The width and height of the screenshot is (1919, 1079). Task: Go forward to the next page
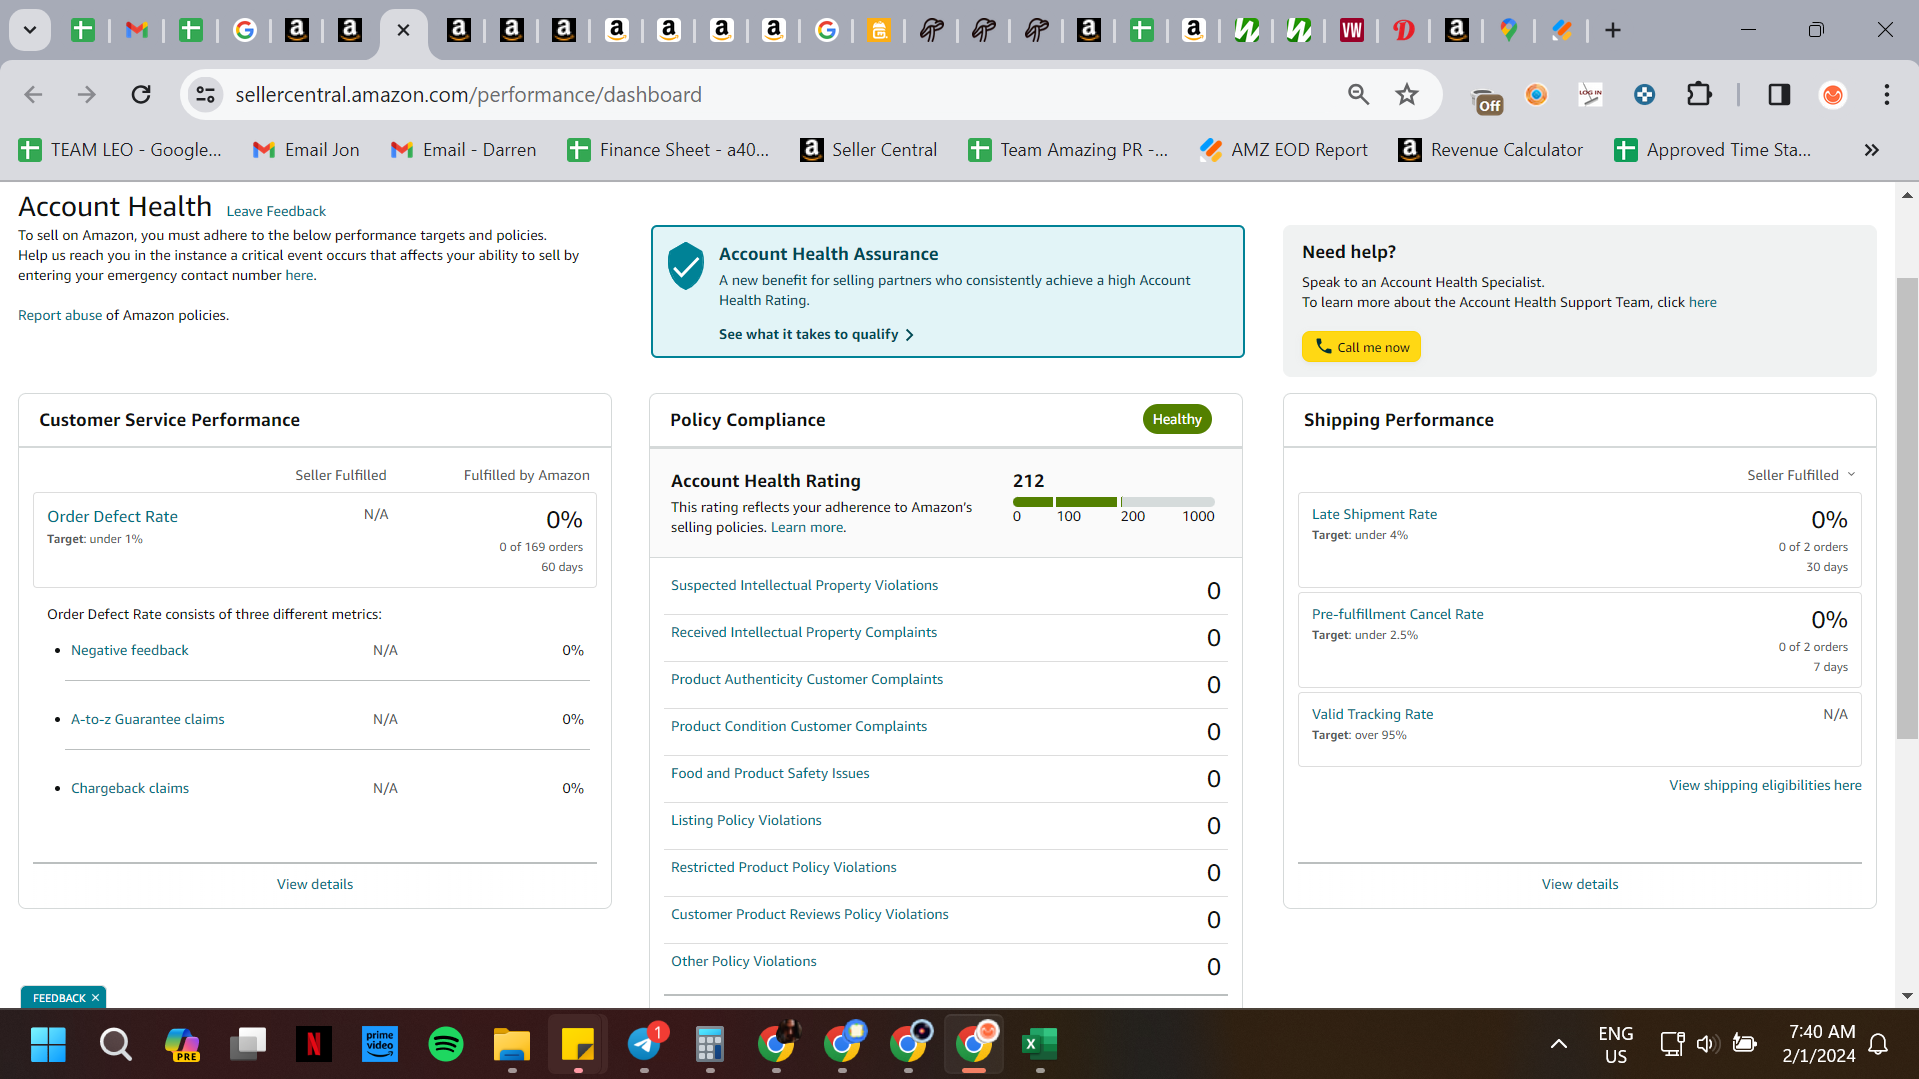point(87,95)
